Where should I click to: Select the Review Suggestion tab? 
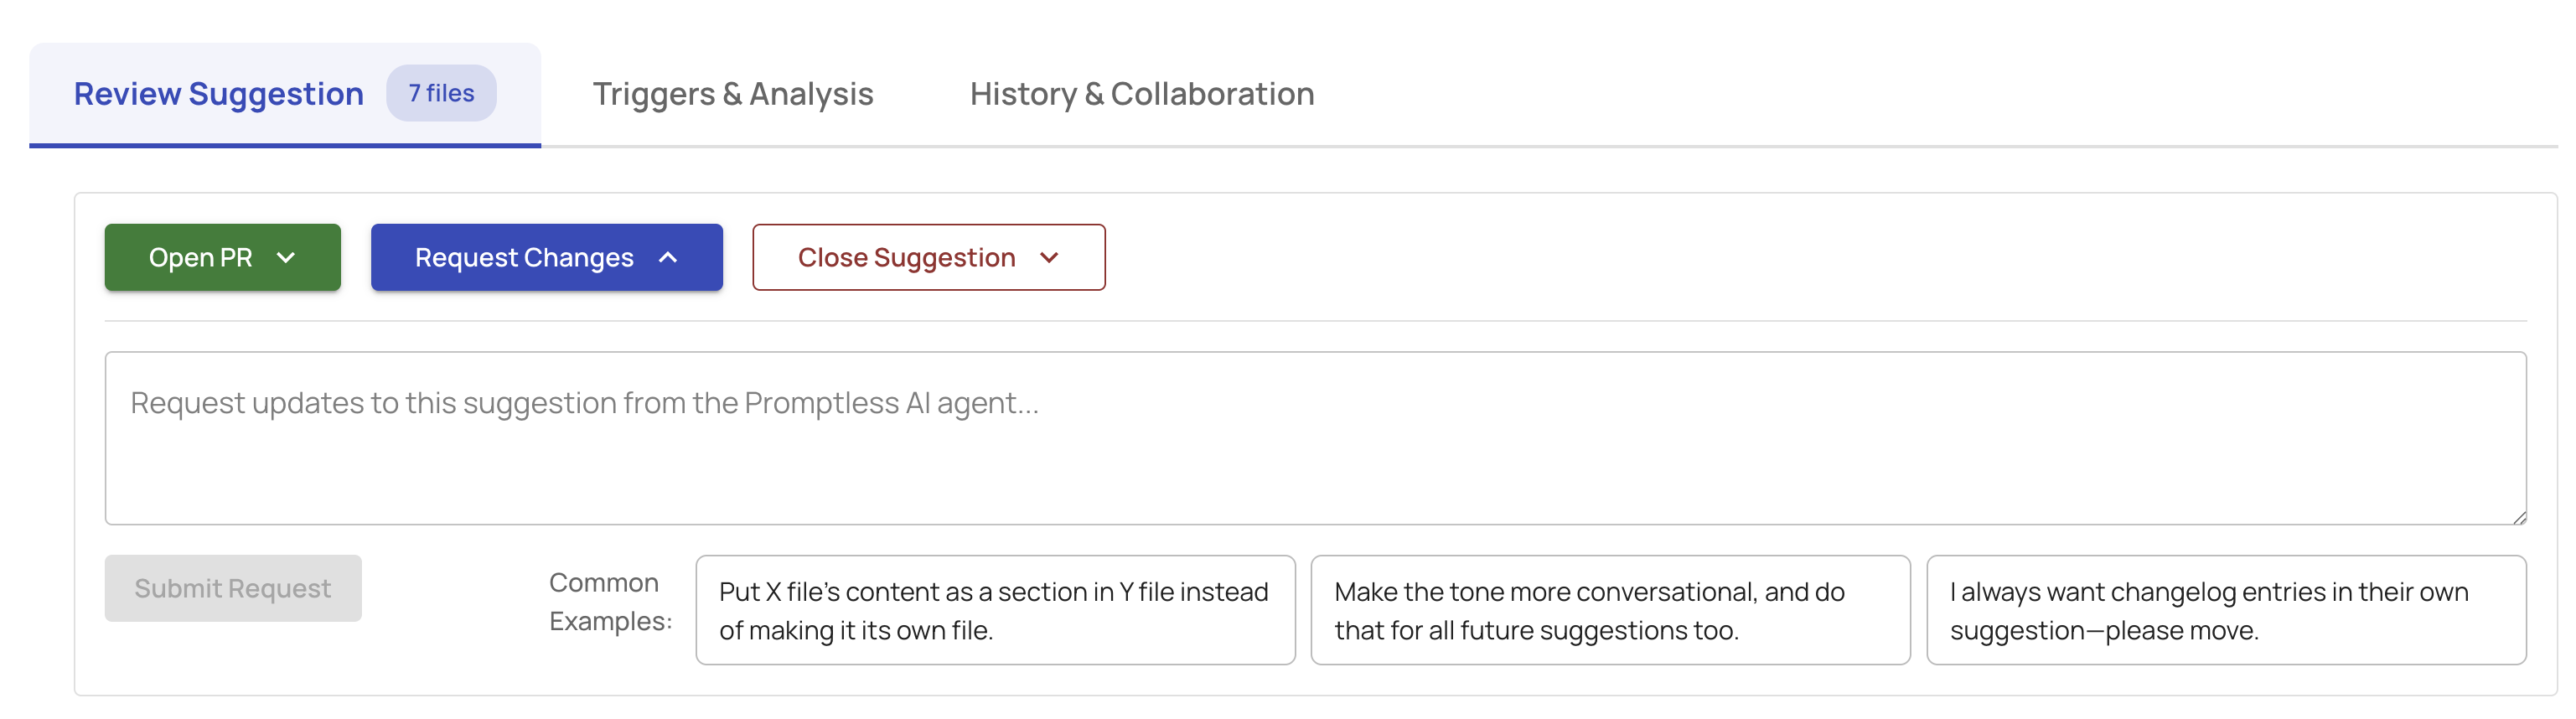pyautogui.click(x=219, y=94)
